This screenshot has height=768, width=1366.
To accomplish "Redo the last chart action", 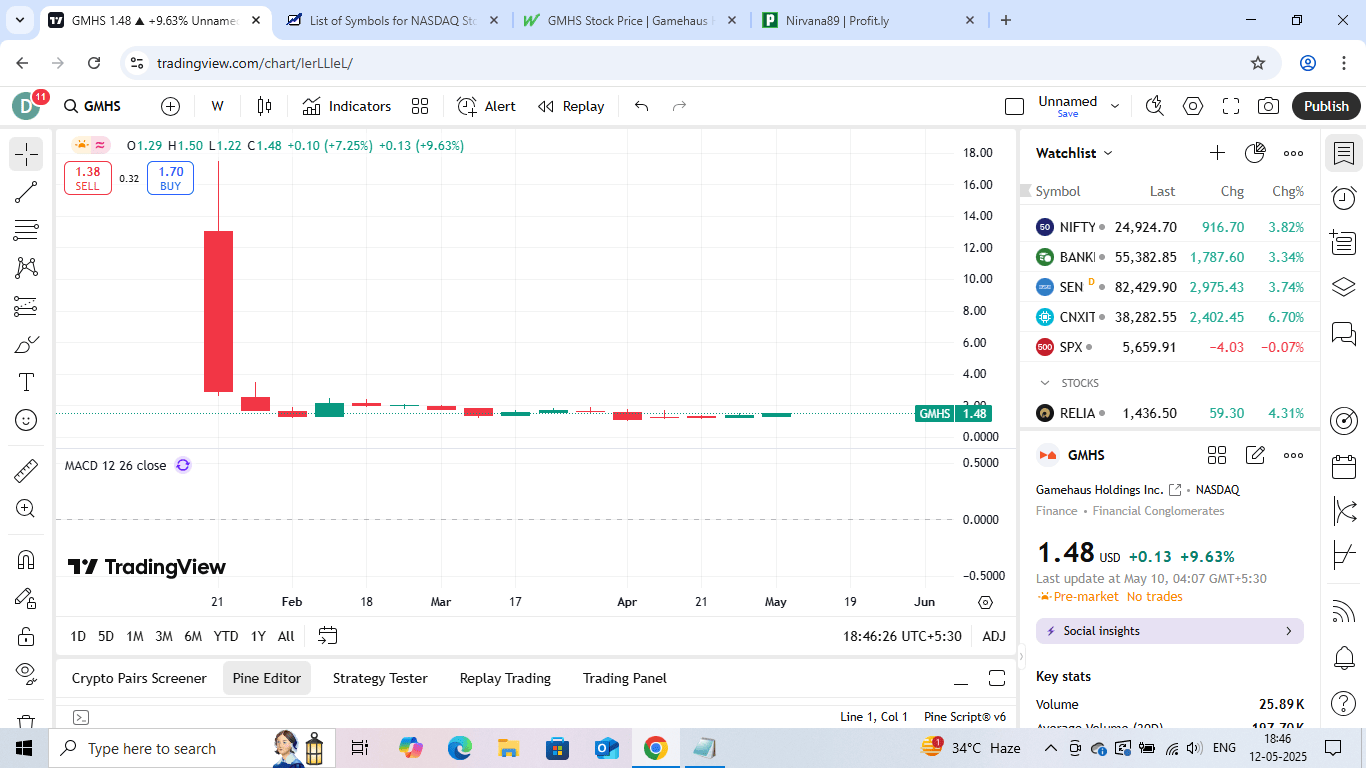I will [679, 106].
